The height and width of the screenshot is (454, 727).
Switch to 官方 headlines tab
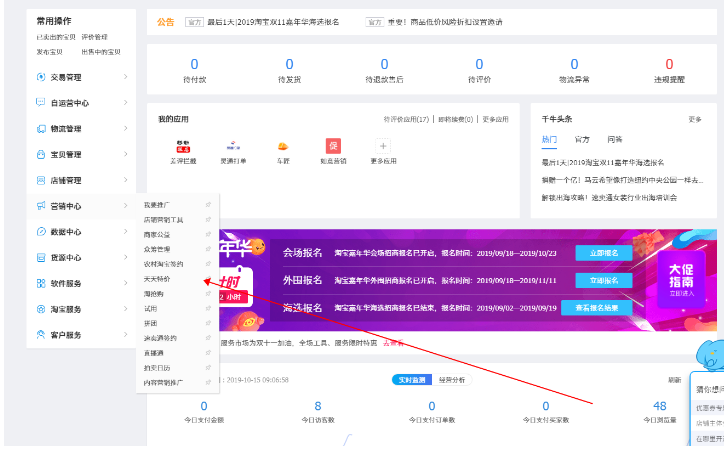[582, 139]
